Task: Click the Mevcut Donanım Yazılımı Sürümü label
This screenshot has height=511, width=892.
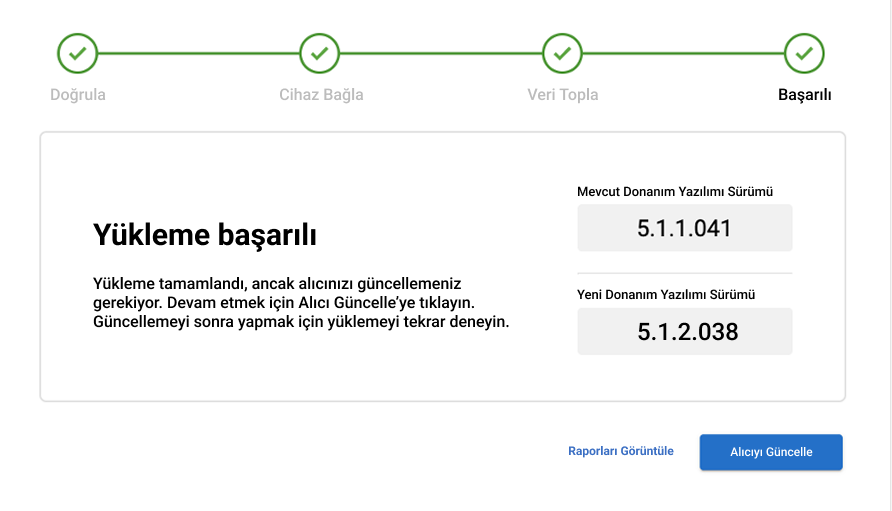Action: 675,191
